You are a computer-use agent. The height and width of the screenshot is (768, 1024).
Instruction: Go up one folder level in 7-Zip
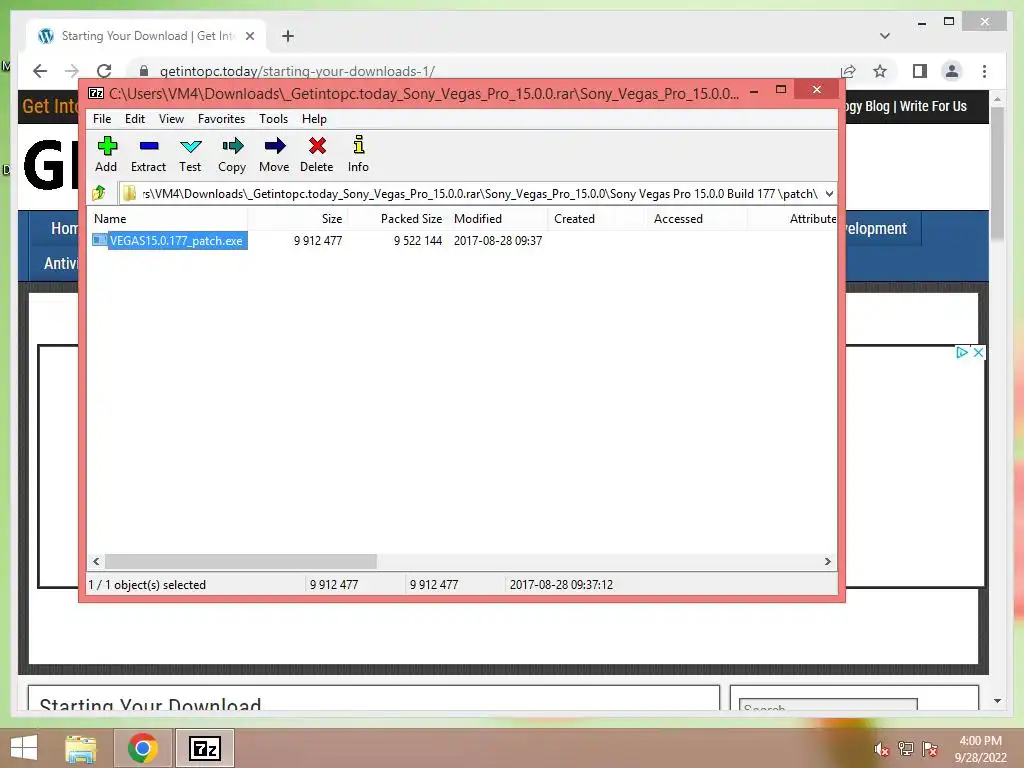tap(99, 193)
